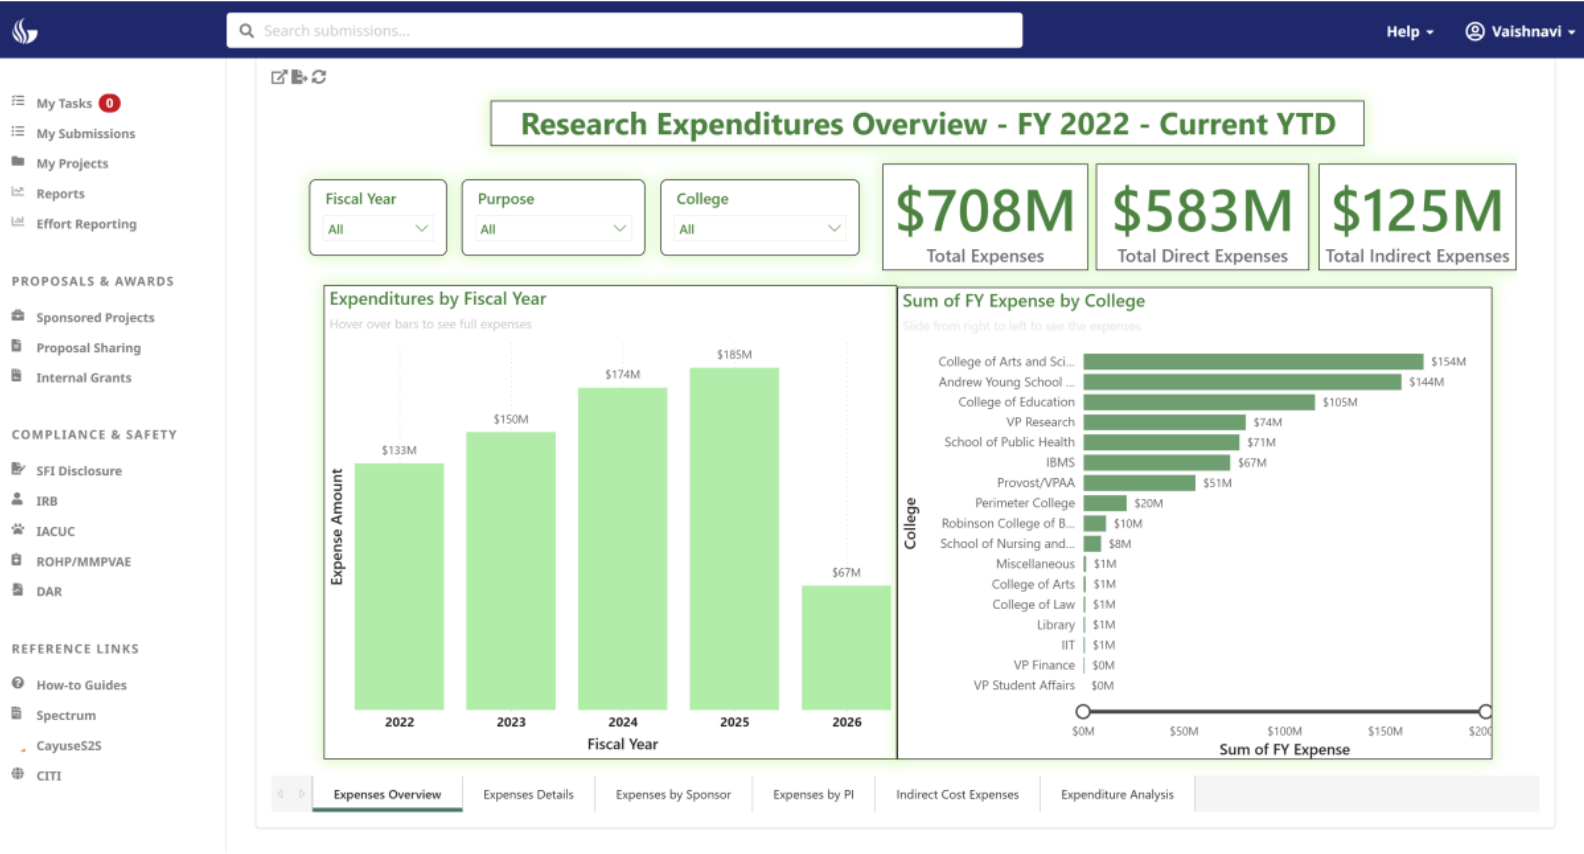Click the CITI globe icon
Viewport: 1584px width, 854px height.
point(18,774)
